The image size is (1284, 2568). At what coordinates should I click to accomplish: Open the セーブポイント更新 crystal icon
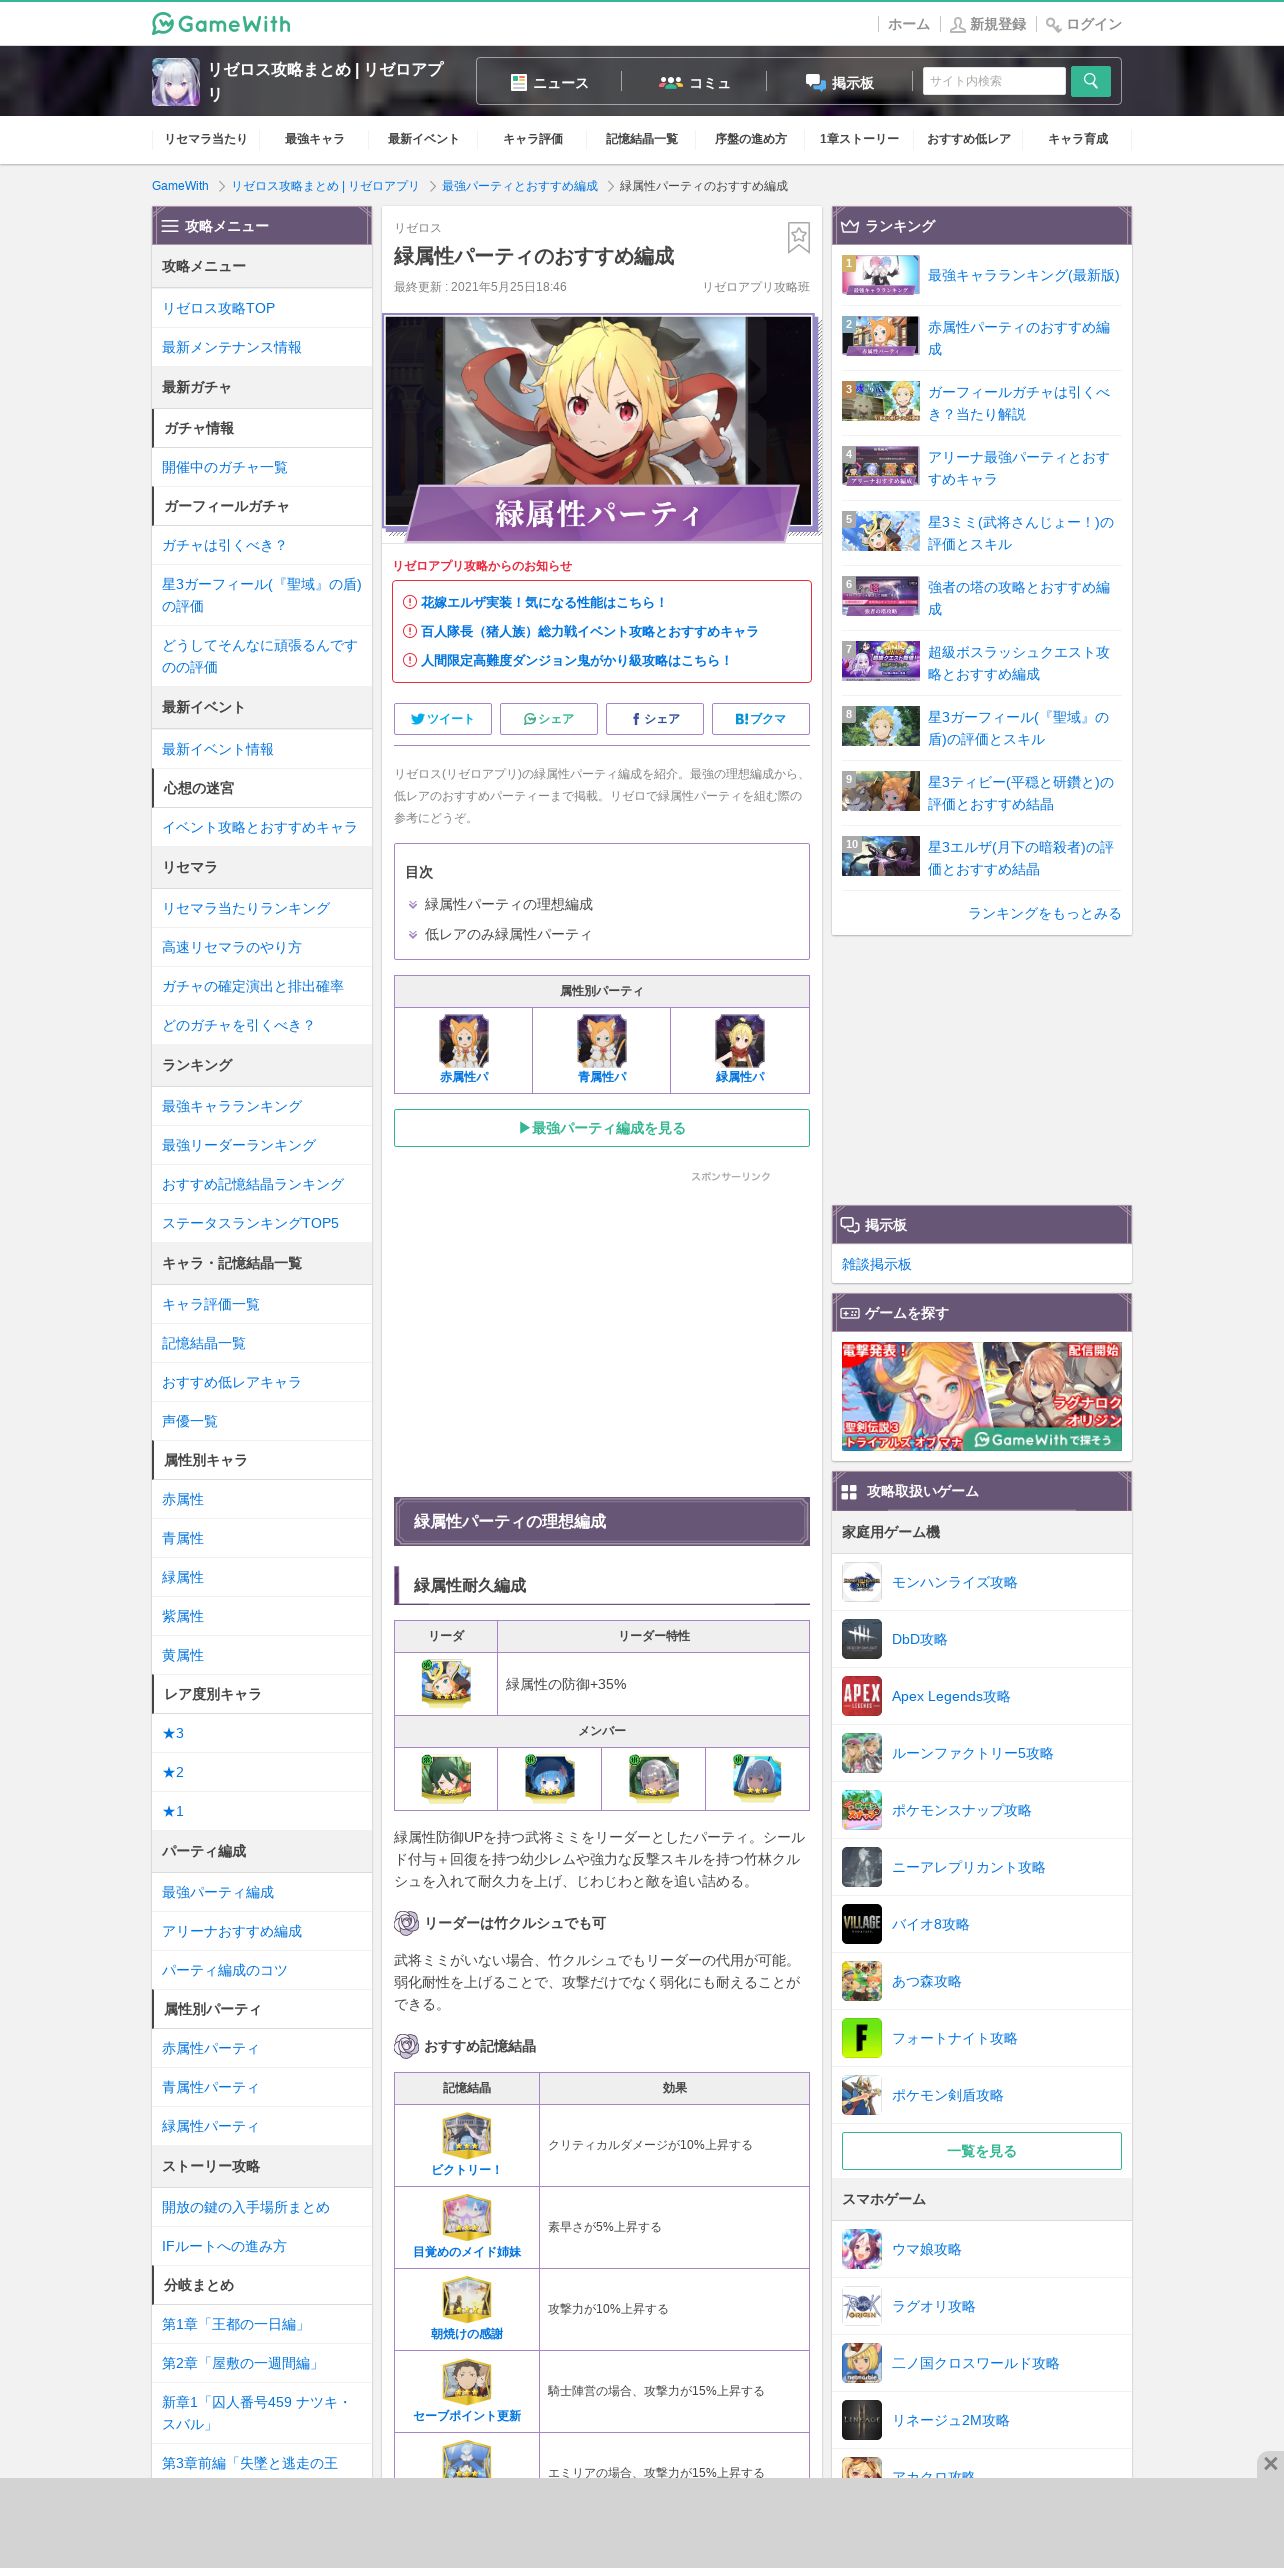pos(466,2381)
